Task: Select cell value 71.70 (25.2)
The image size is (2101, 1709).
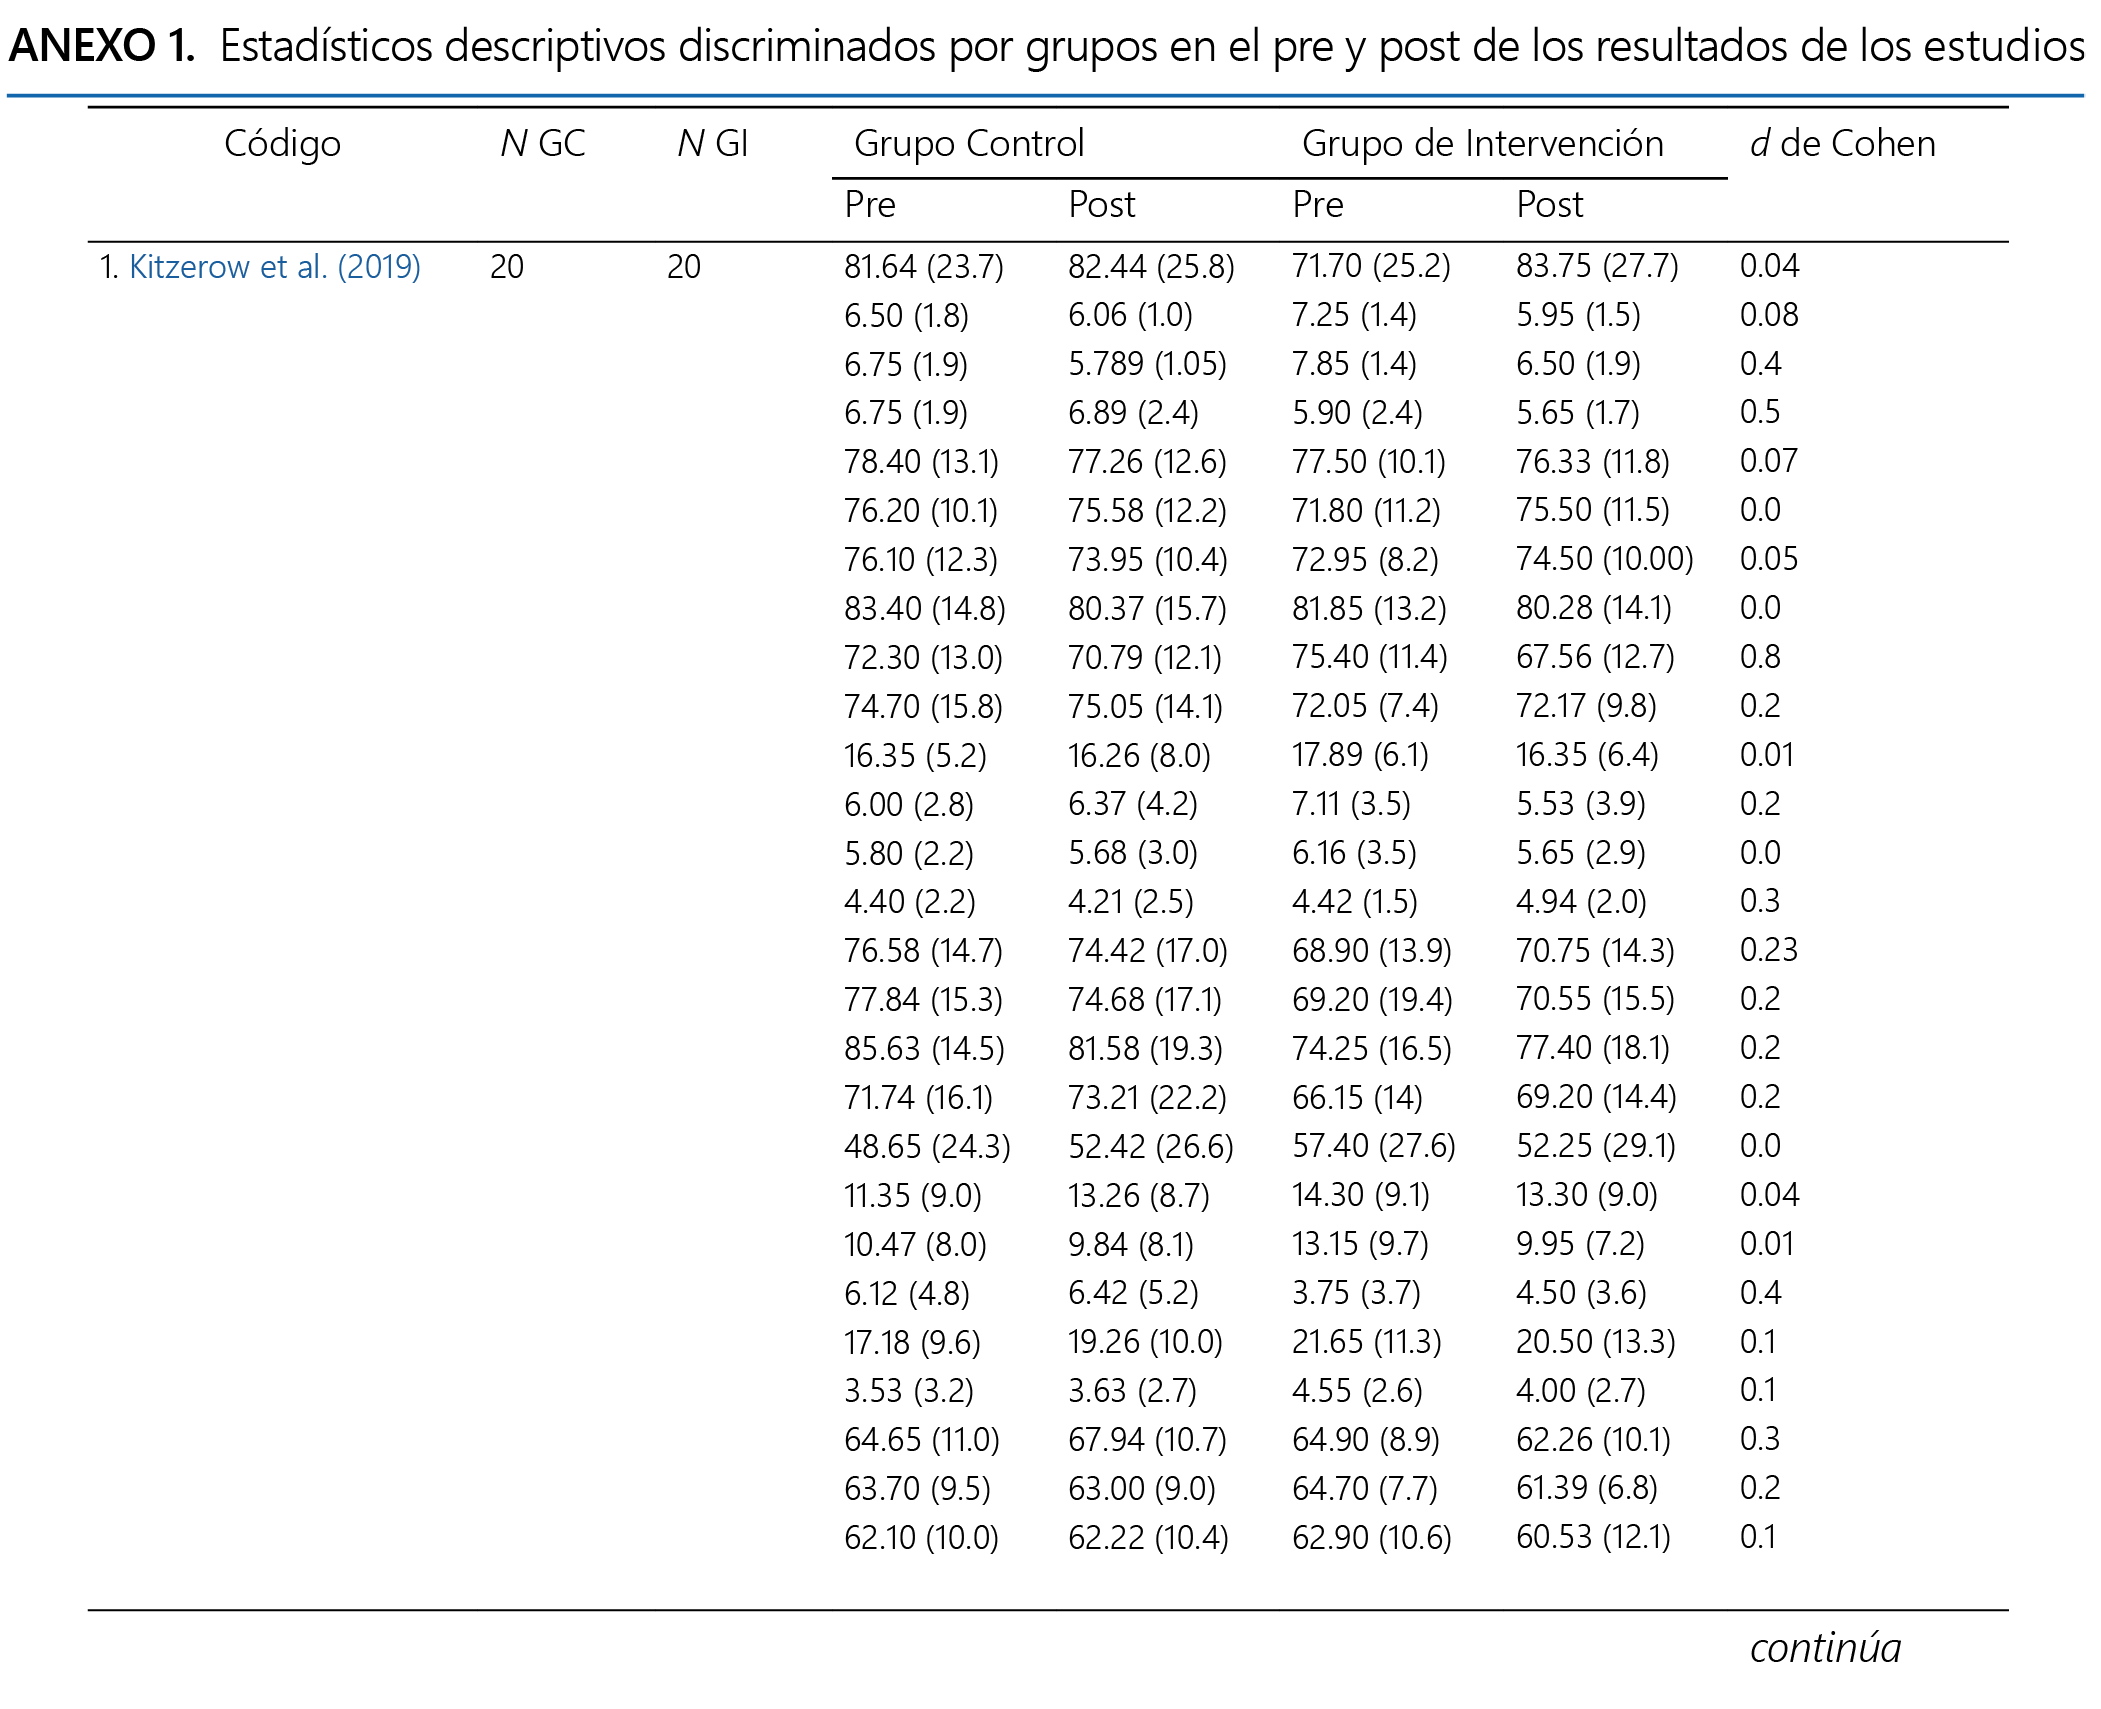Action: pyautogui.click(x=1371, y=267)
